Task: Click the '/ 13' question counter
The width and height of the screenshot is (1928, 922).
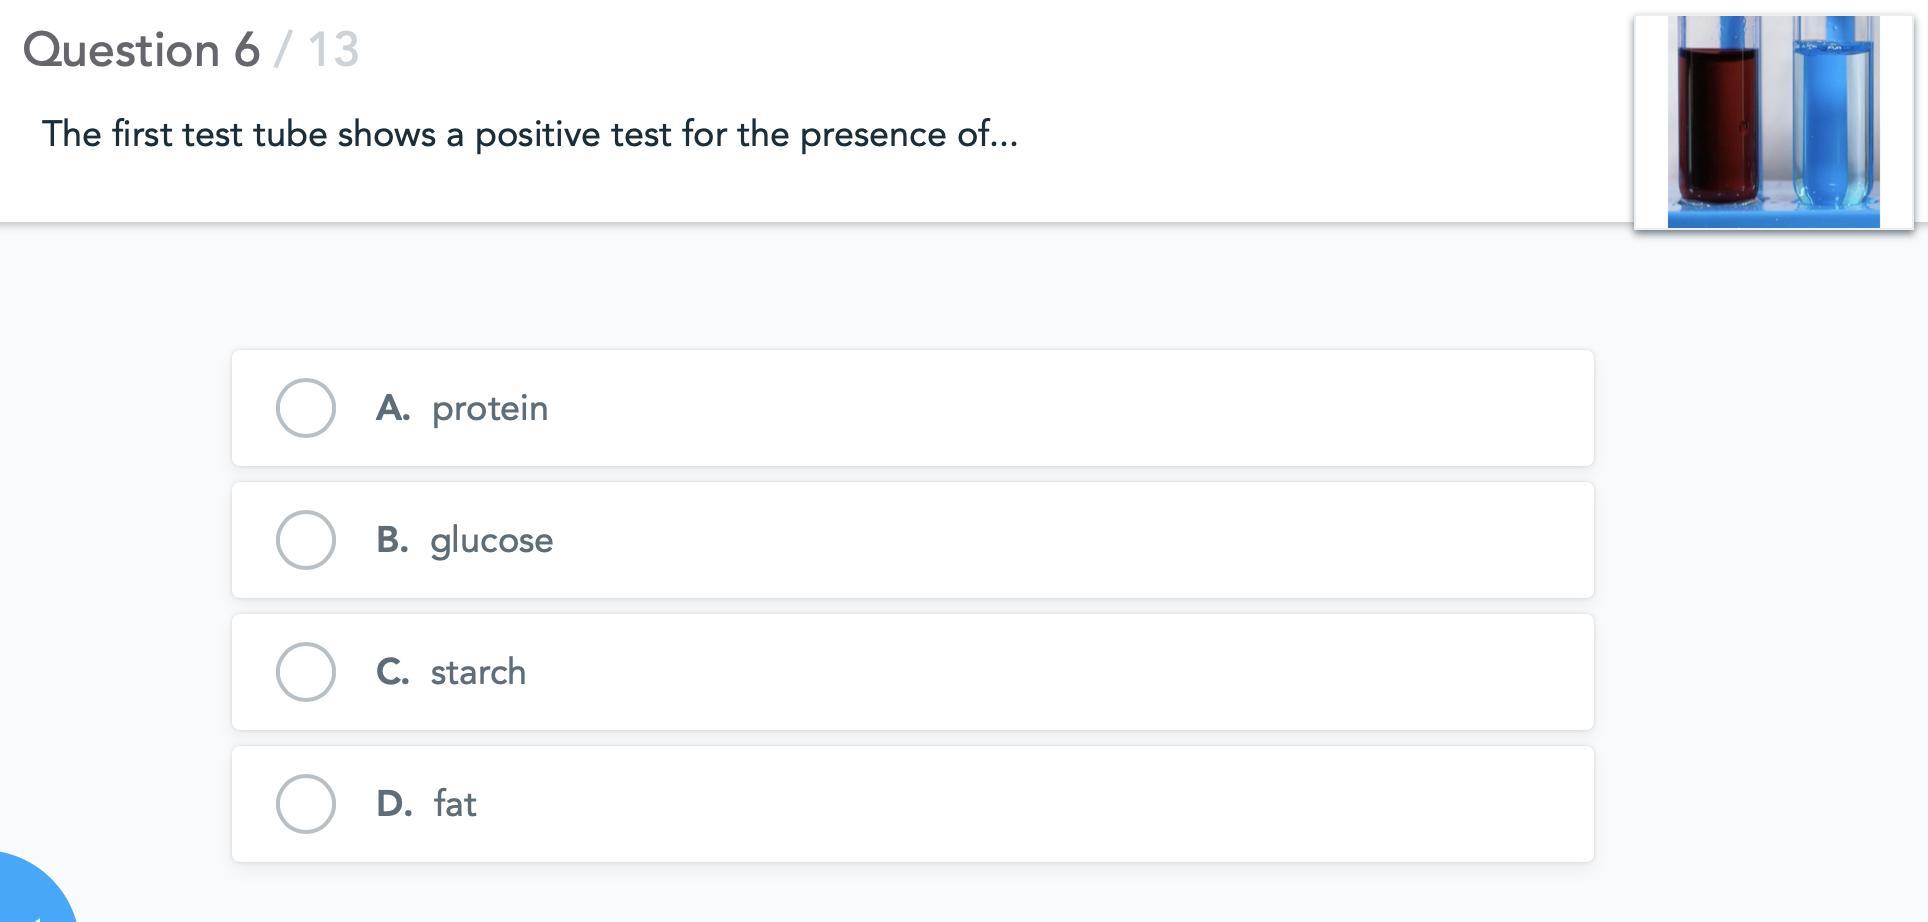Action: pyautogui.click(x=317, y=50)
